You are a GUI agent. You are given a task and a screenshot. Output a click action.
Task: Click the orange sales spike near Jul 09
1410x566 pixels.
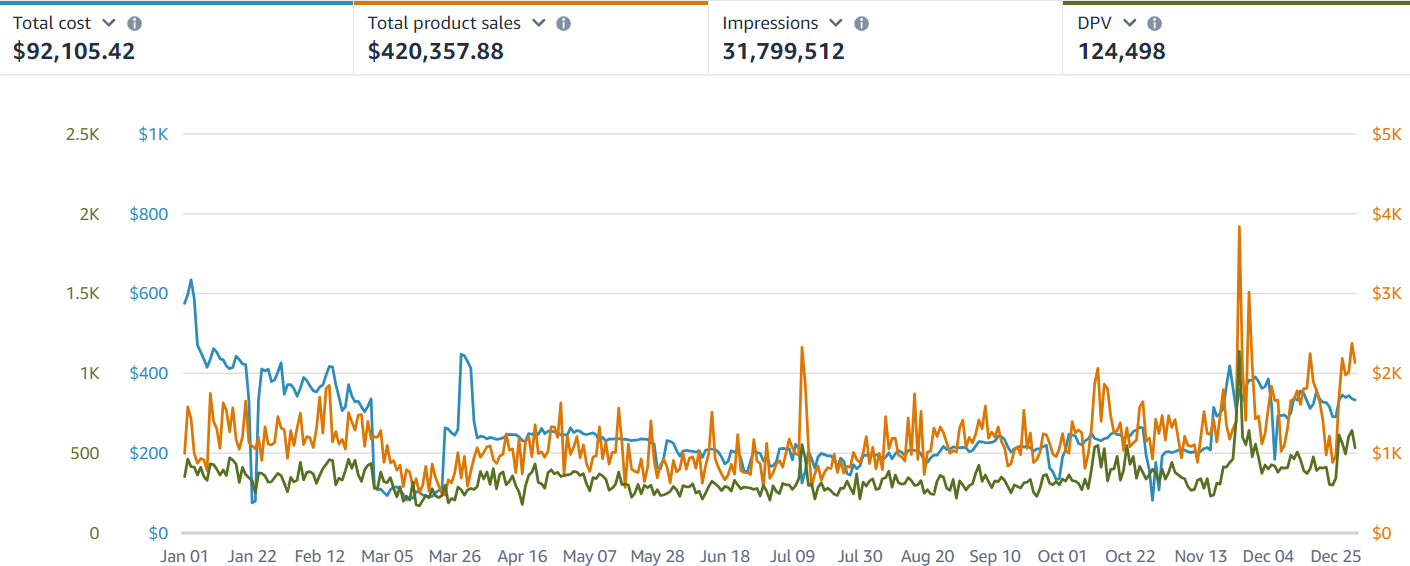[x=802, y=348]
